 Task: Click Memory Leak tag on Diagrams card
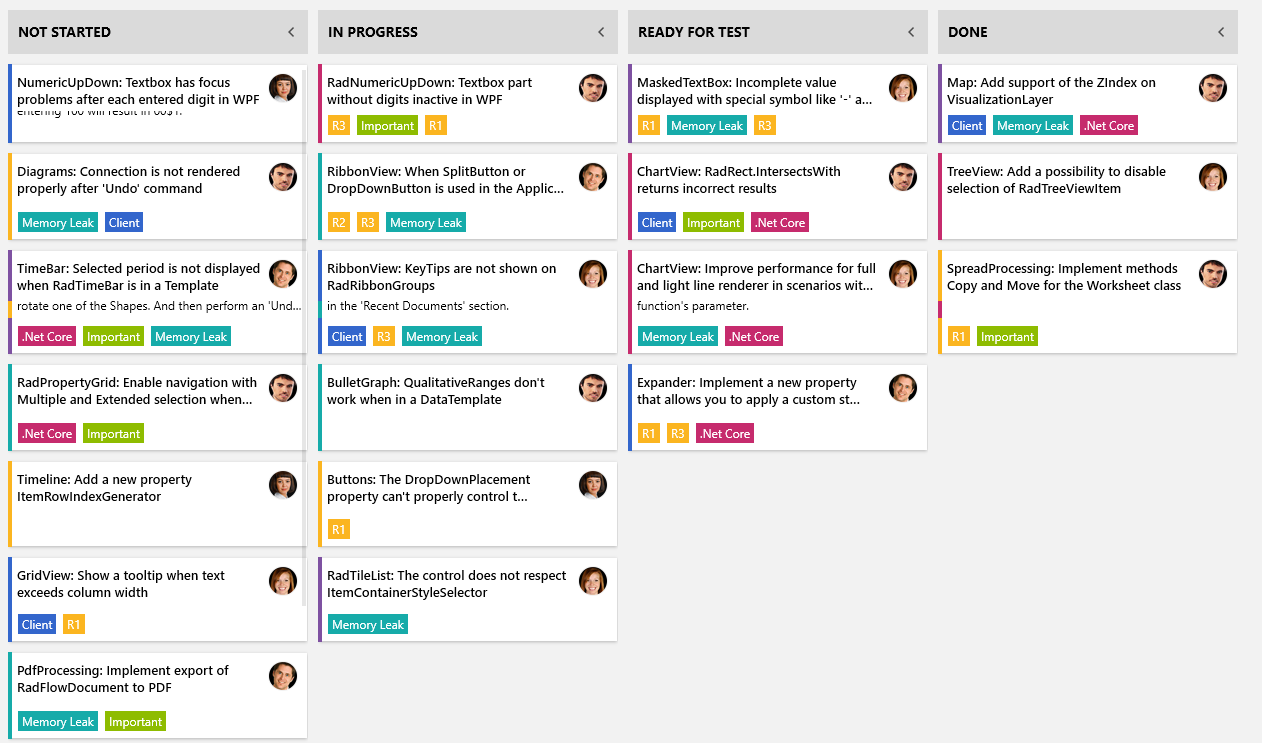(58, 223)
